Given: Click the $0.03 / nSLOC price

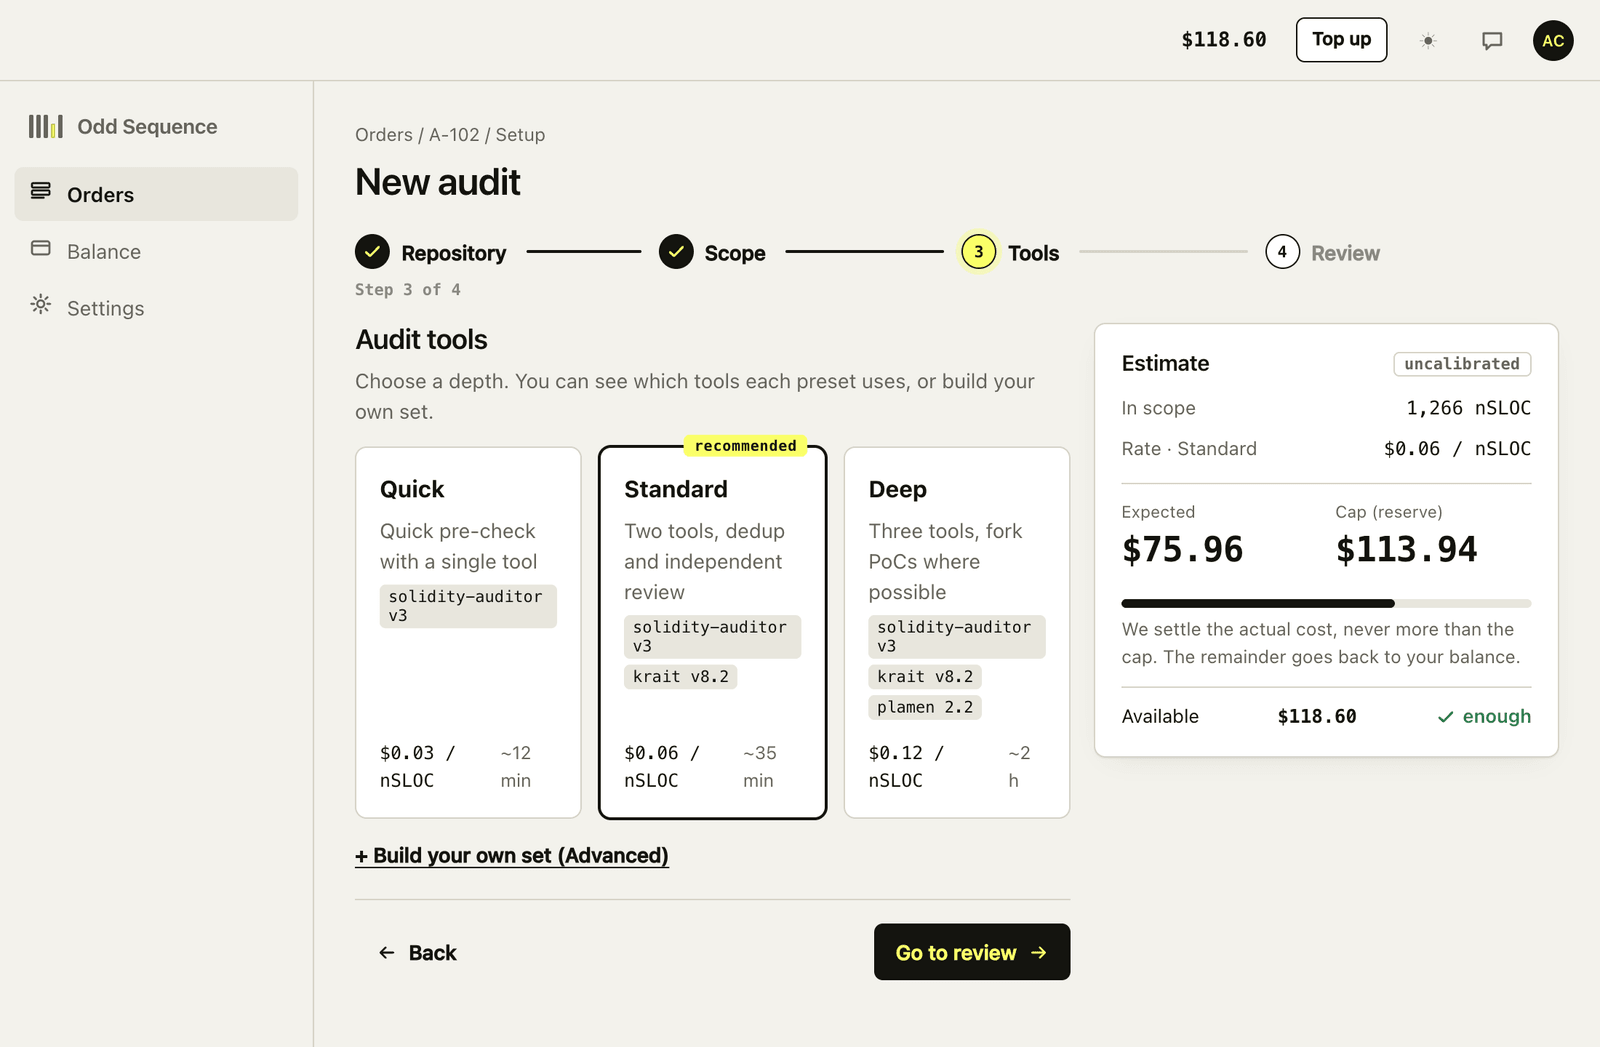Looking at the screenshot, I should [418, 767].
